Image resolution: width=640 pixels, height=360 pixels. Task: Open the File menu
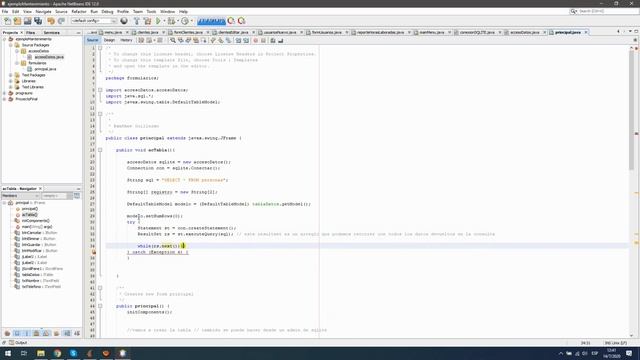click(5, 11)
